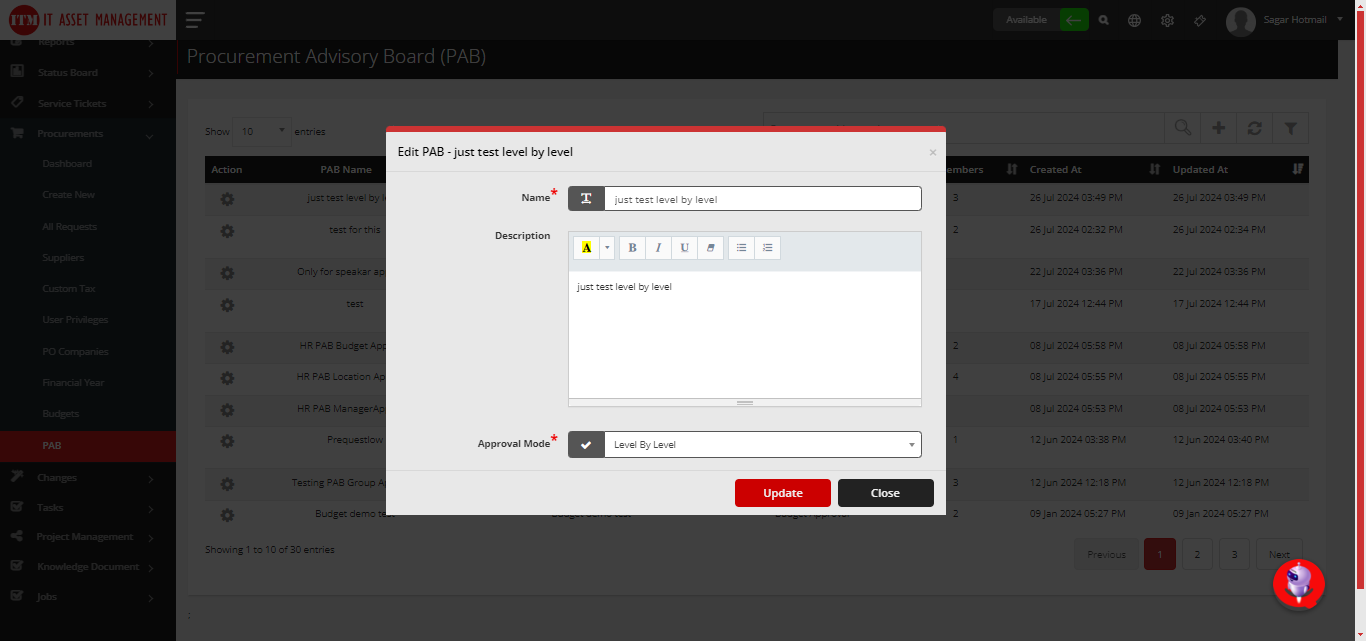
Task: Click action gear for 'Only for speaker' row
Action: pos(227,273)
